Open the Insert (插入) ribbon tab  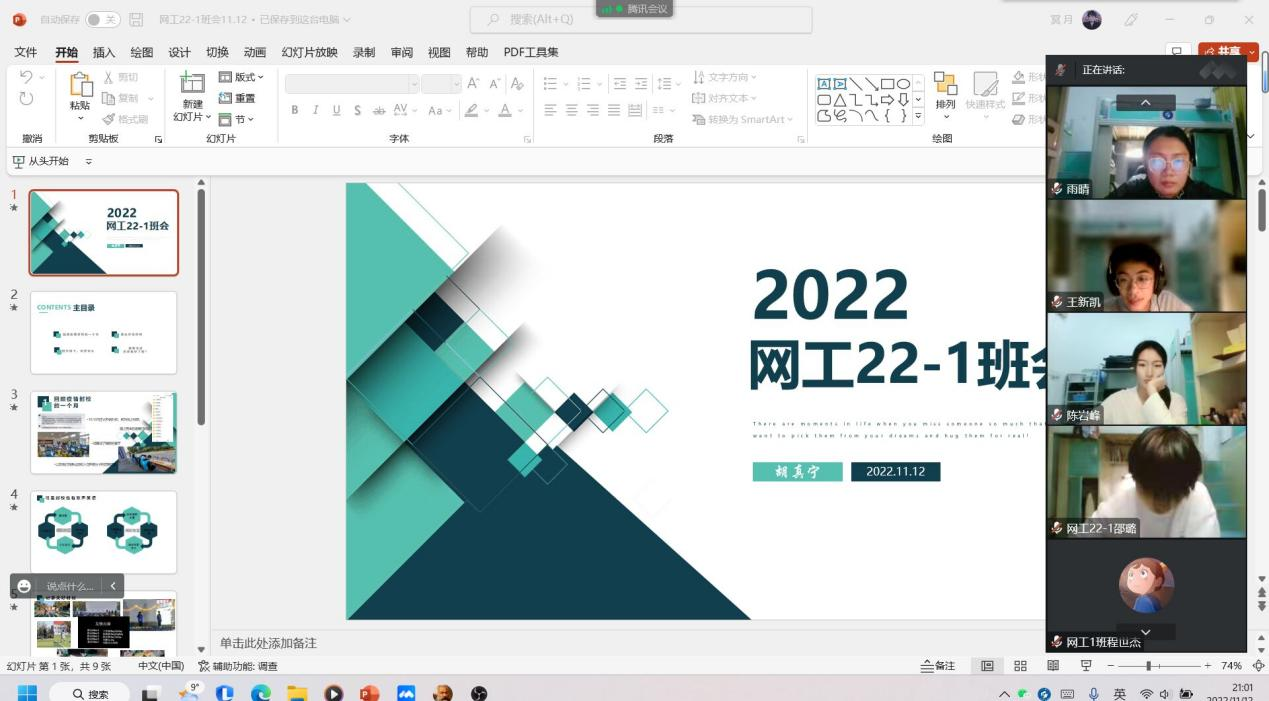click(x=104, y=52)
